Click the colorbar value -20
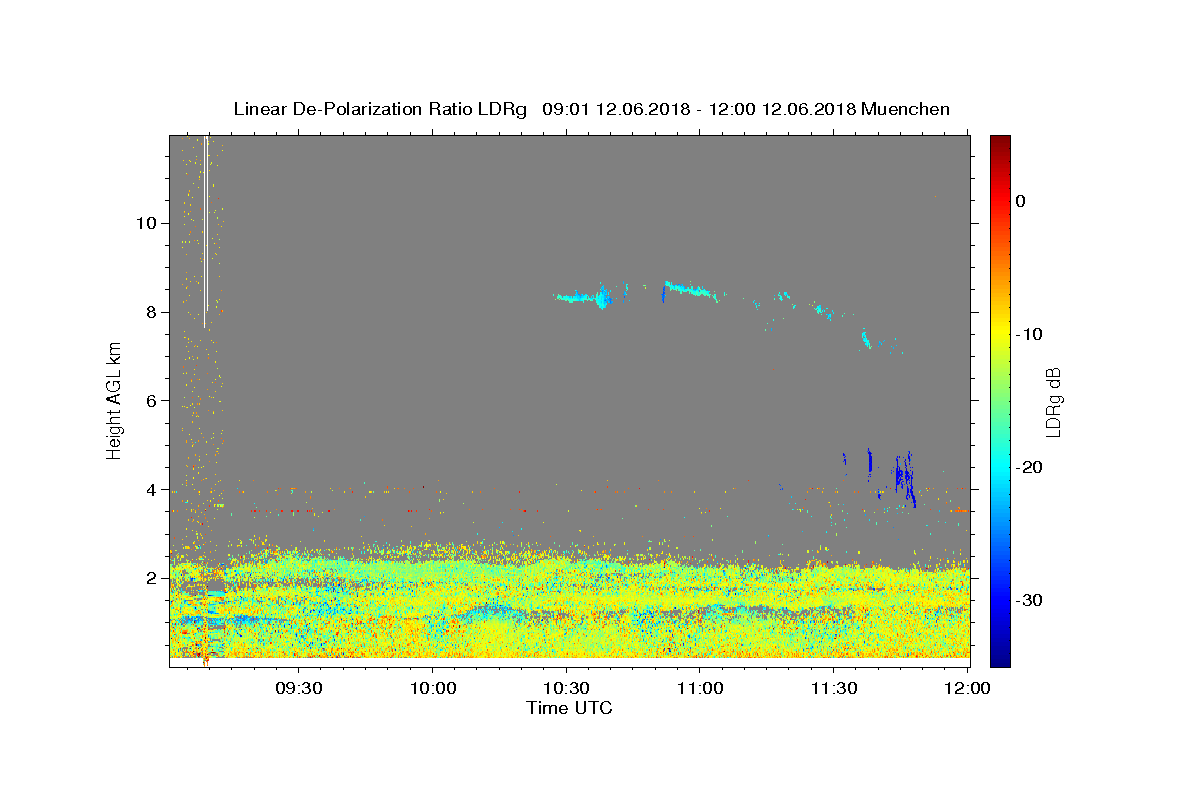Screen dimensions: 1200x800 pos(1030,467)
